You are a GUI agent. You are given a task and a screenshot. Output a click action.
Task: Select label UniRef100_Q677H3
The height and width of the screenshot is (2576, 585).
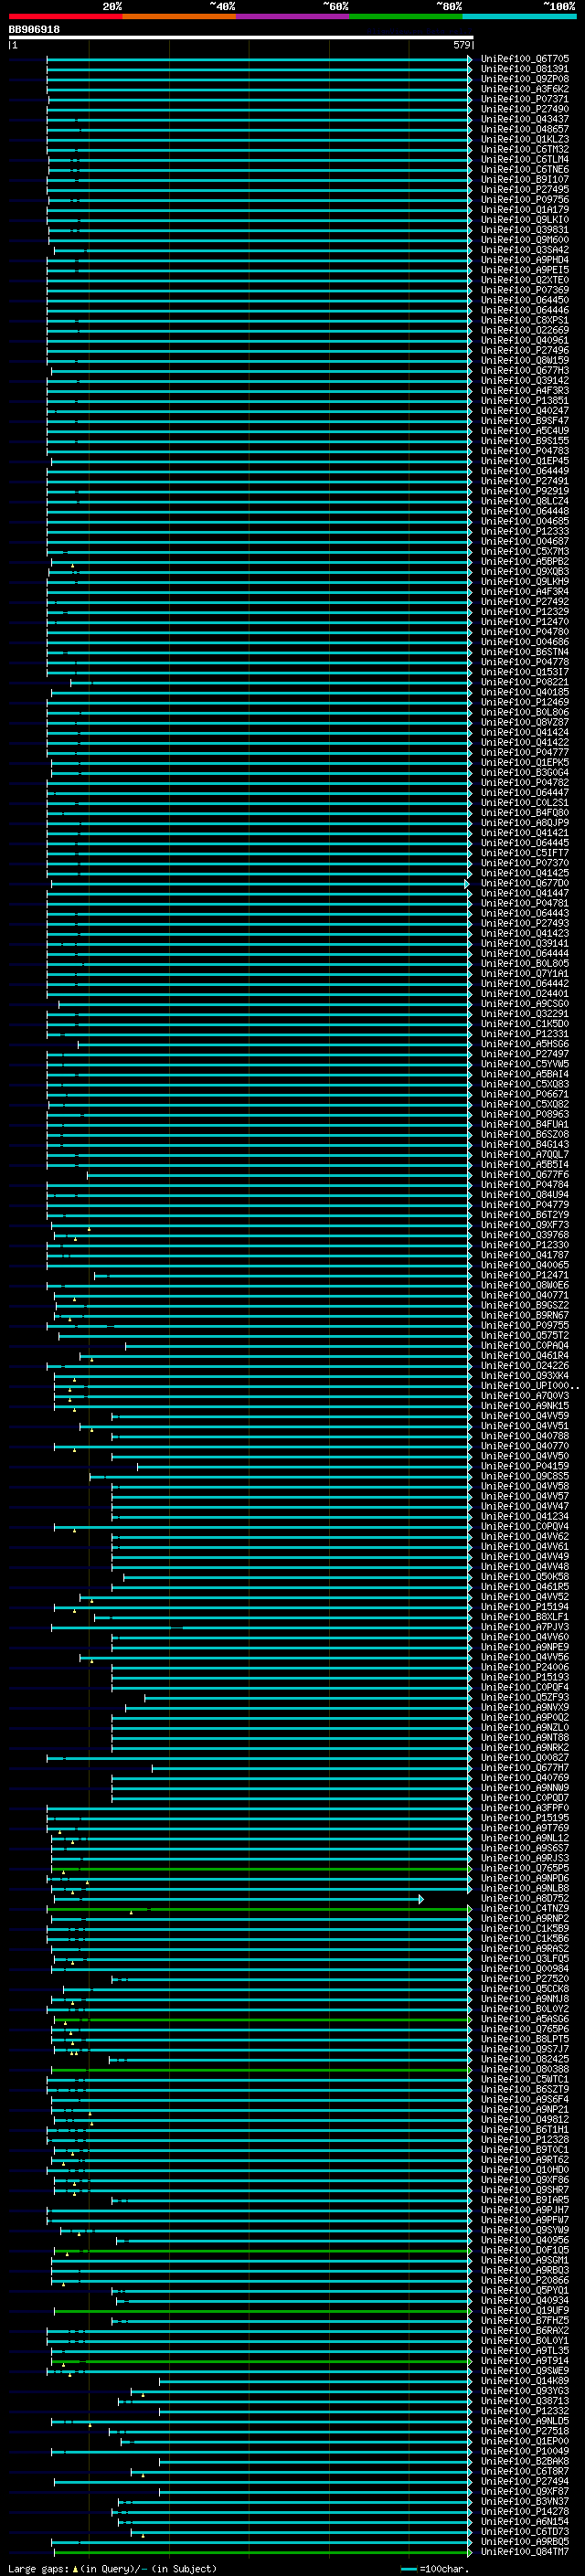point(525,371)
